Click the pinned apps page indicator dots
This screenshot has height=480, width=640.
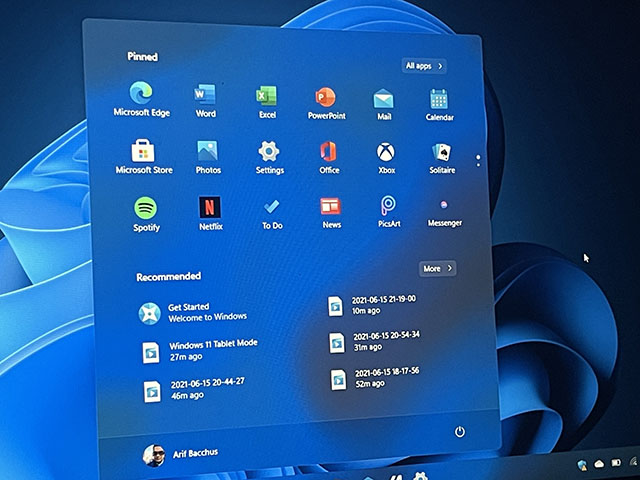478,160
